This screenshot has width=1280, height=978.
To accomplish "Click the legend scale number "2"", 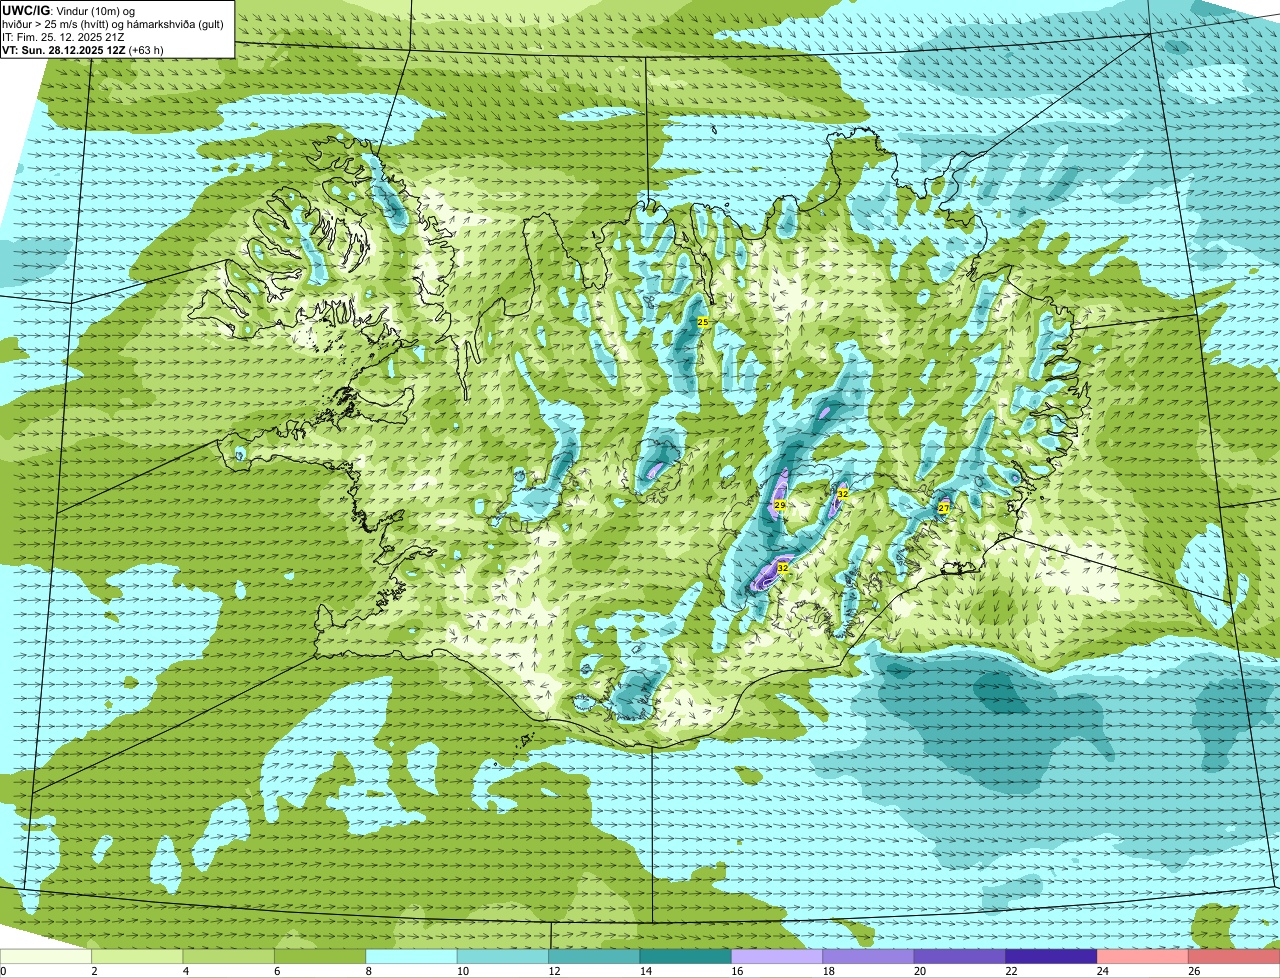I will tap(94, 971).
